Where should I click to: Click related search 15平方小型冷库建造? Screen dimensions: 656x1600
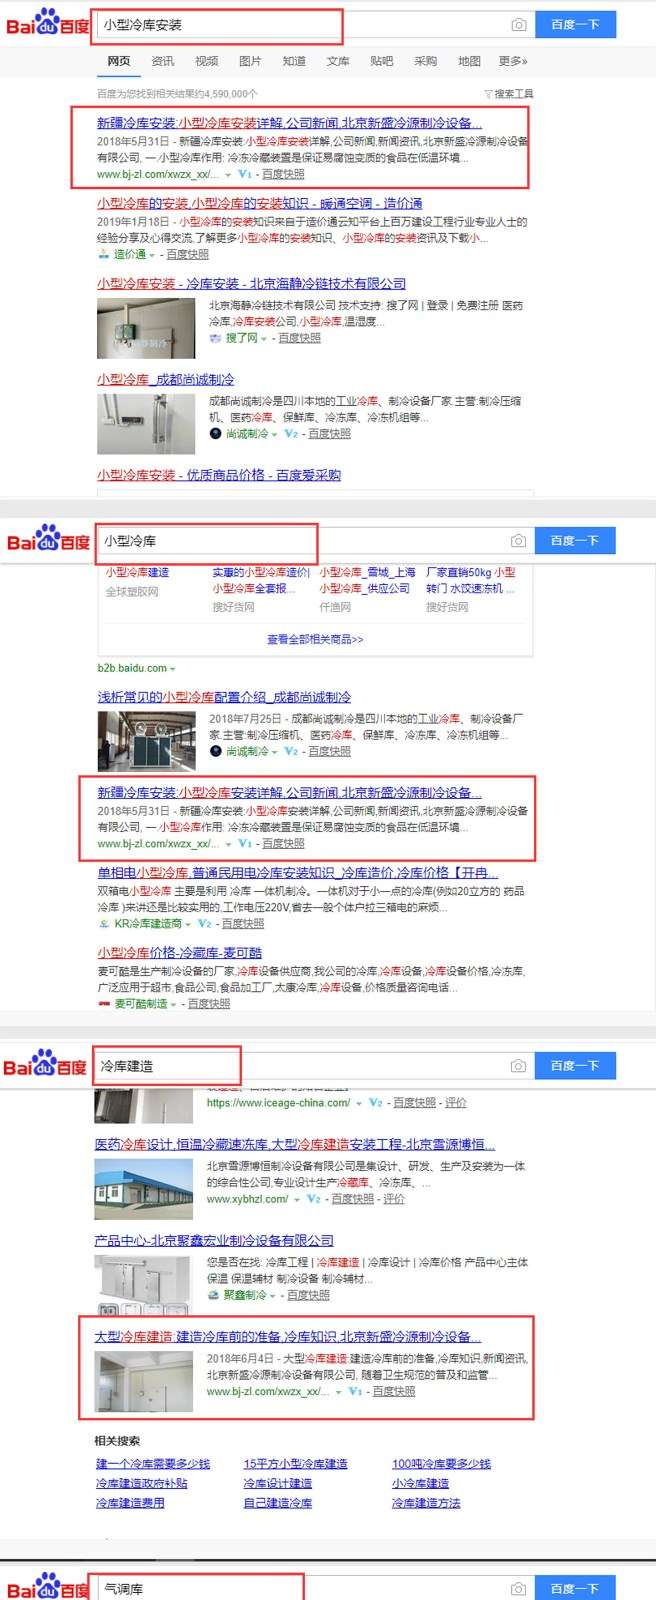(x=296, y=1464)
